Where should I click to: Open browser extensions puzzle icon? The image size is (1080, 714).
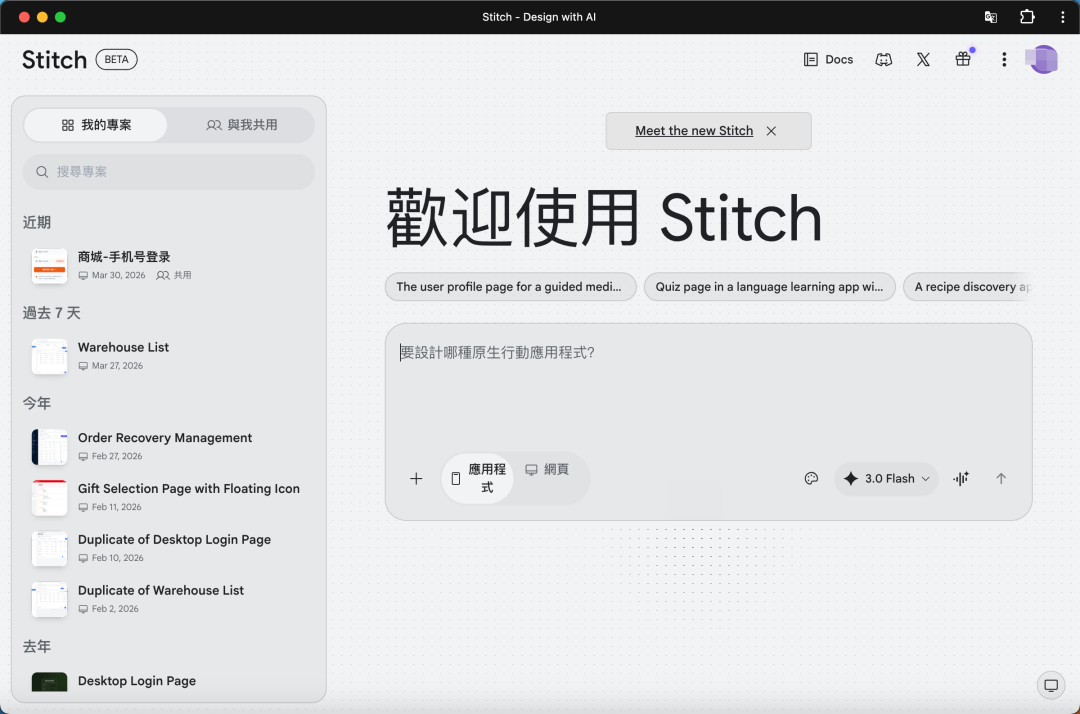tap(1027, 17)
